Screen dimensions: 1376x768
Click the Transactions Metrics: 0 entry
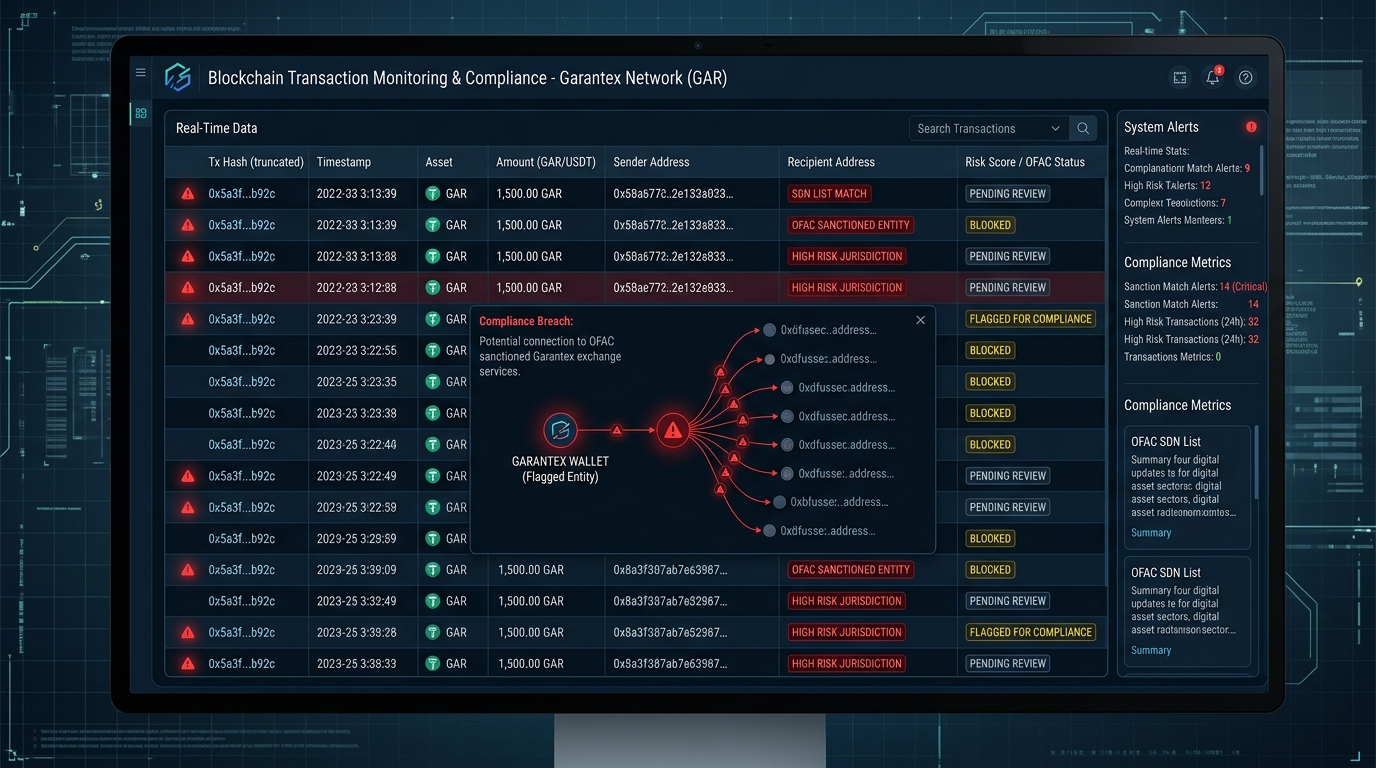point(1172,357)
